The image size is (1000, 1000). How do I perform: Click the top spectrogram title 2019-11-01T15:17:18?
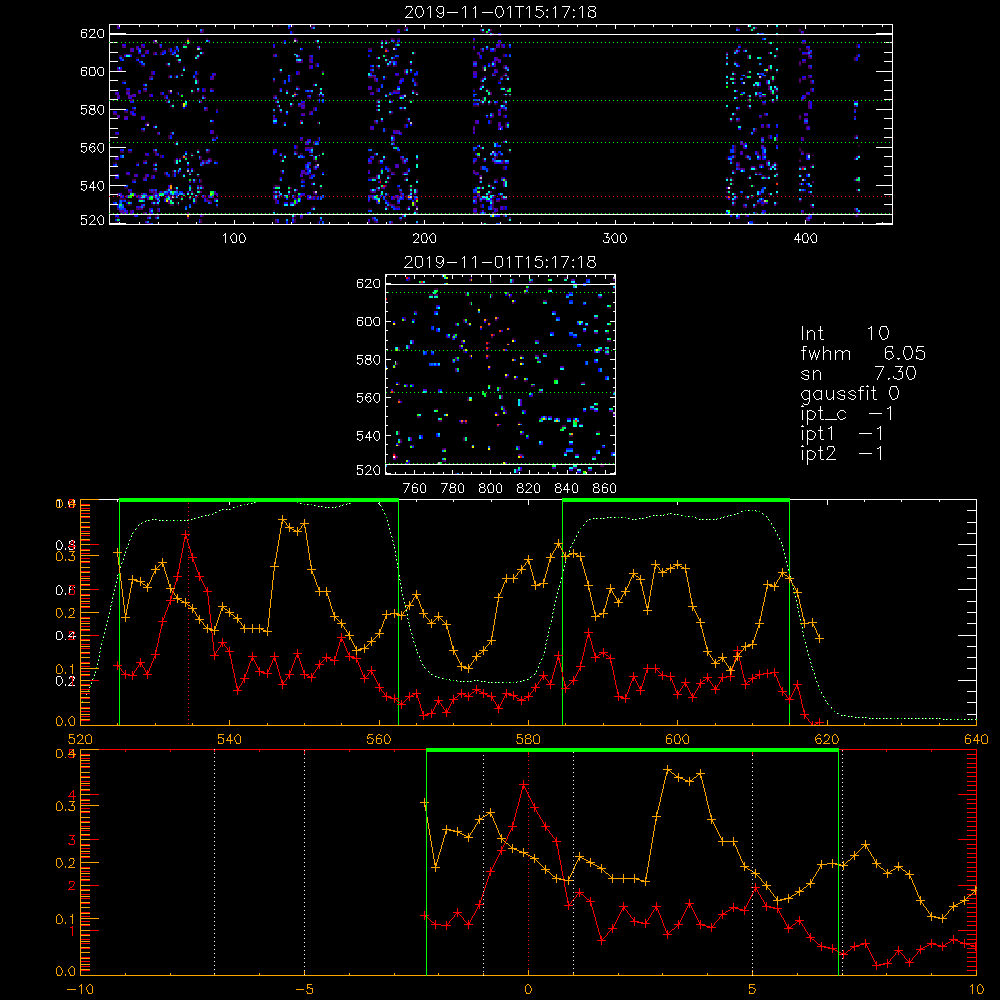(x=501, y=12)
